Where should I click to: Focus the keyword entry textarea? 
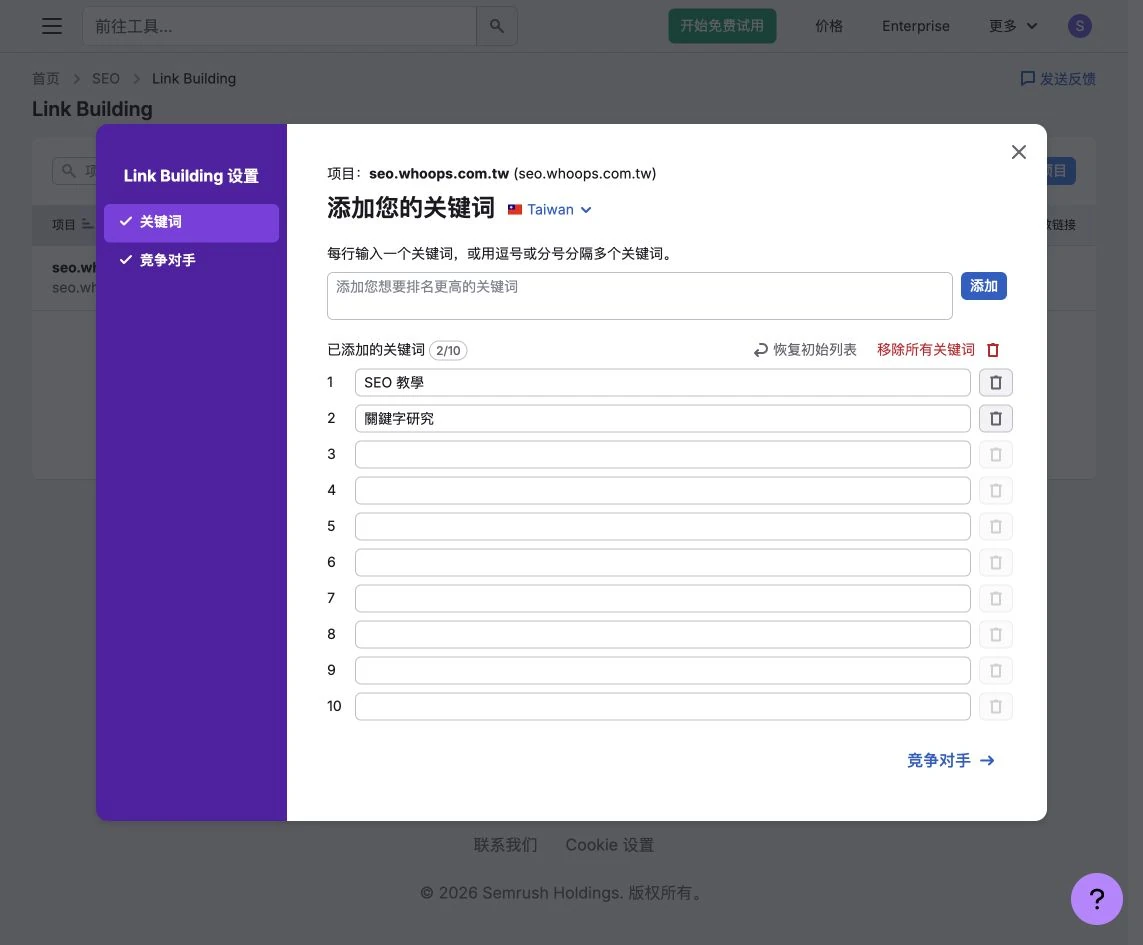pos(639,296)
